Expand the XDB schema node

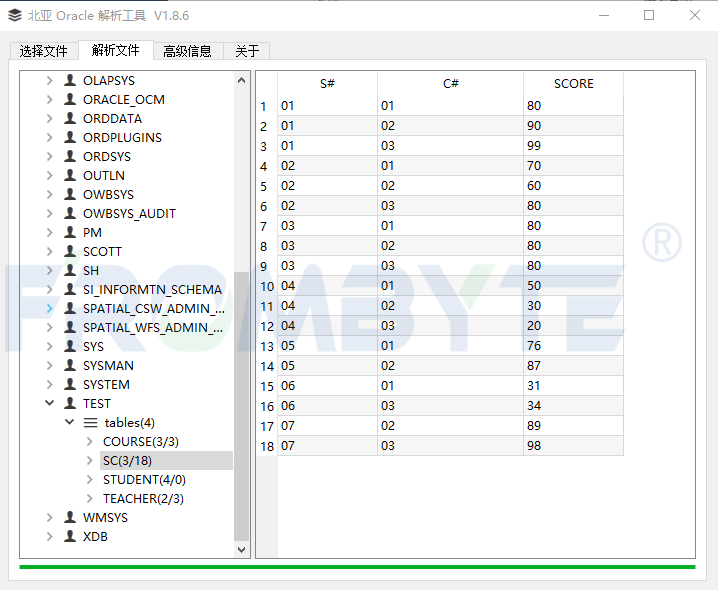(x=49, y=537)
